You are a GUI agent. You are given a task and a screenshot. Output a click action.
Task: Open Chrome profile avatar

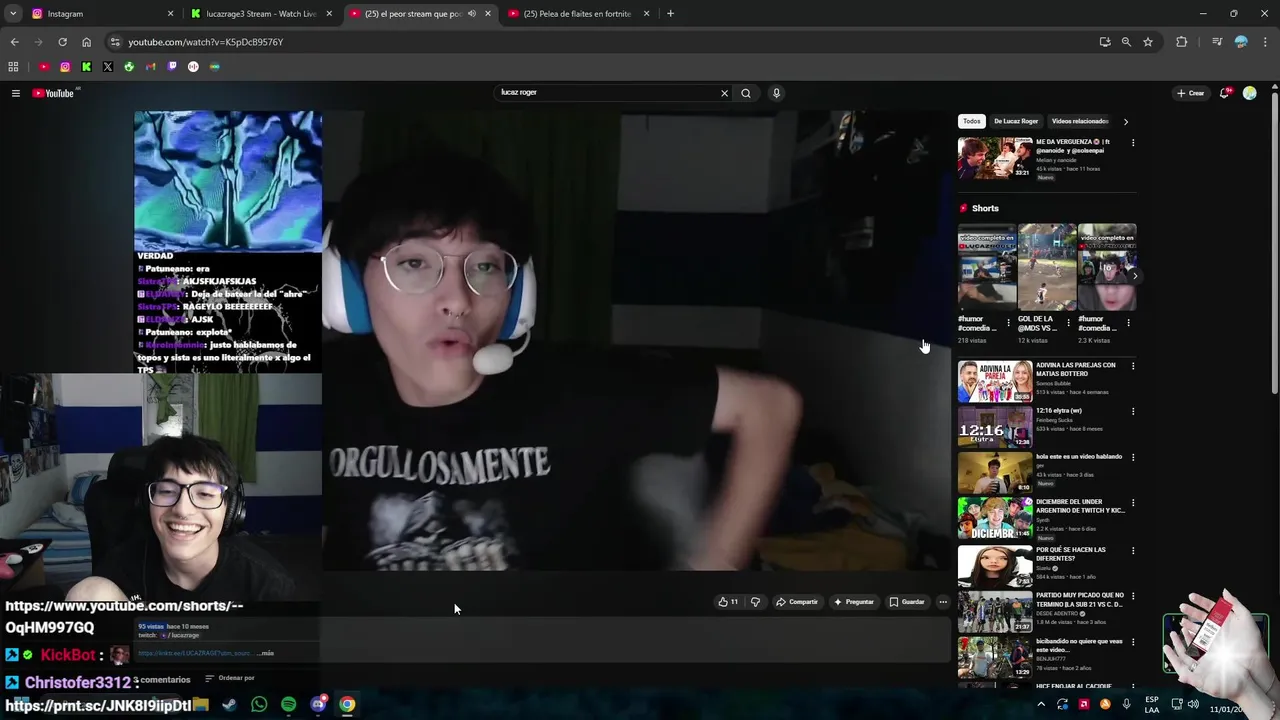pos(1241,42)
